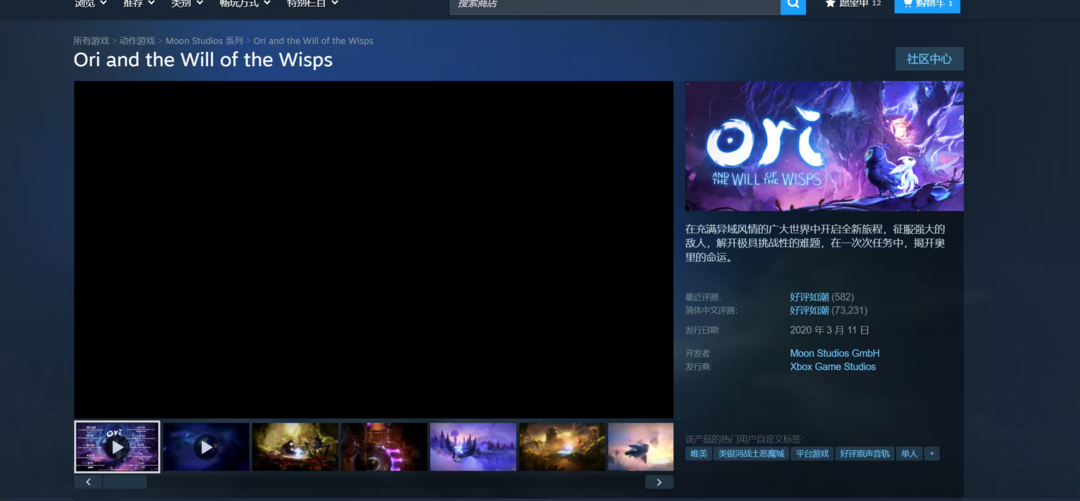1080x501 pixels.
Task: Go to 动作游戏 breadcrumb link
Action: pos(137,41)
